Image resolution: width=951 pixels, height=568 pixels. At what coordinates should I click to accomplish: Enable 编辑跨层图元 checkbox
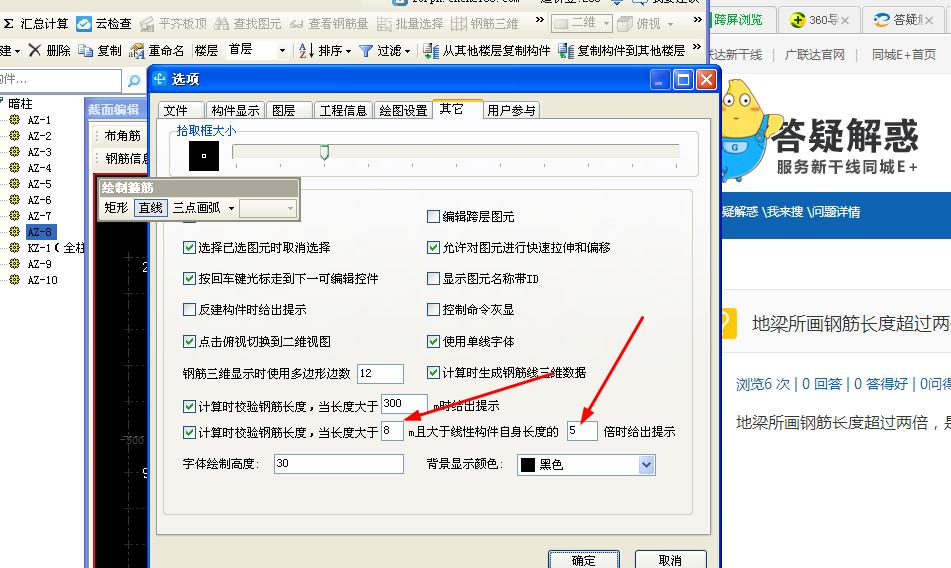[x=433, y=216]
